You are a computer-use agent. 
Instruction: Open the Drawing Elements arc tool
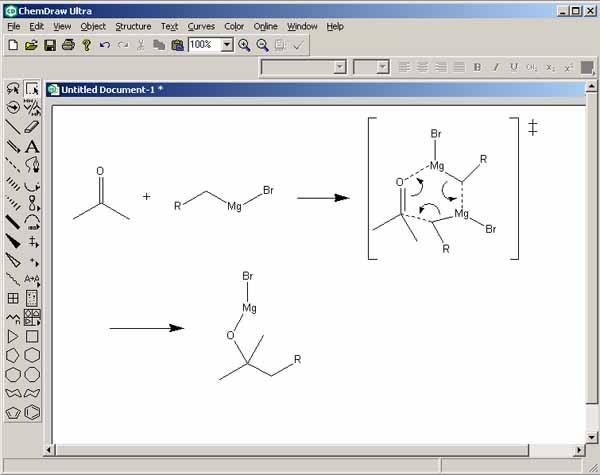coord(32,222)
